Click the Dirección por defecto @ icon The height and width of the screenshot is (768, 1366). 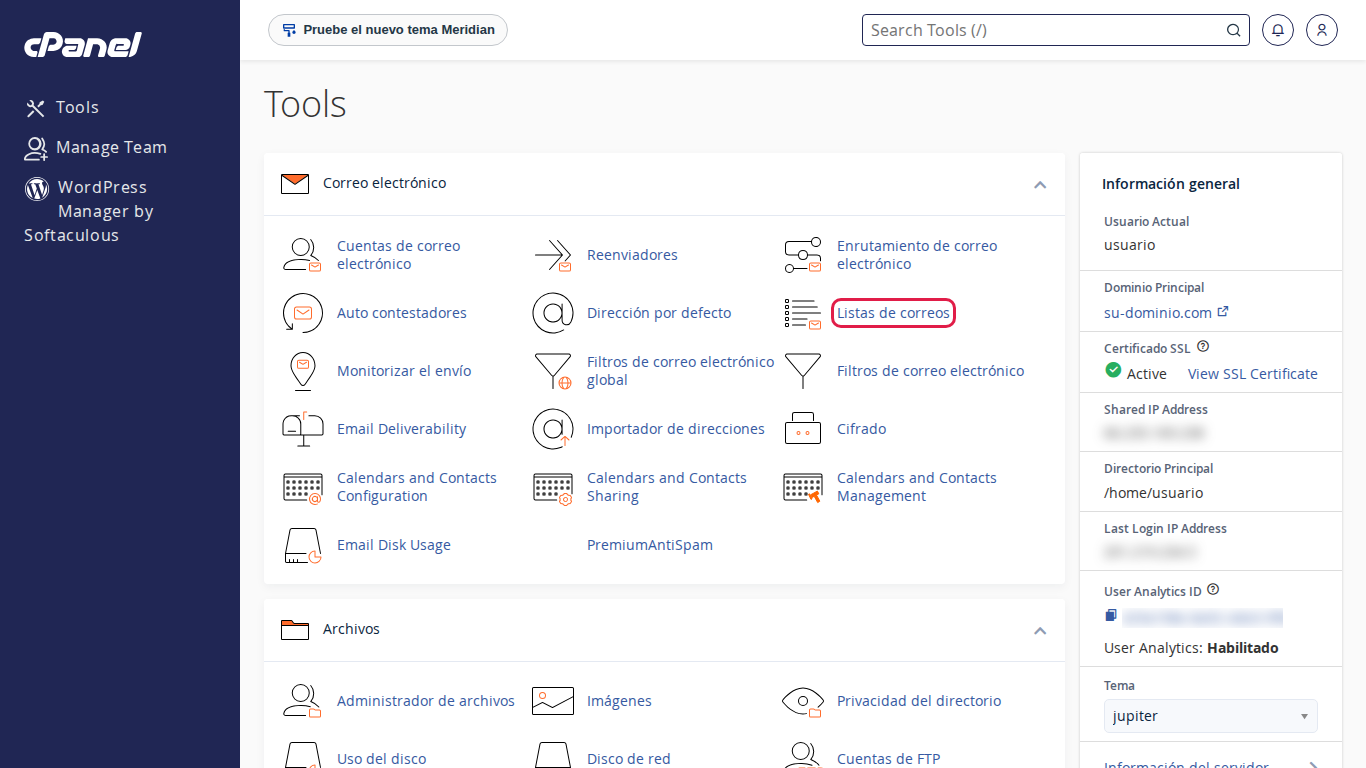coord(552,313)
